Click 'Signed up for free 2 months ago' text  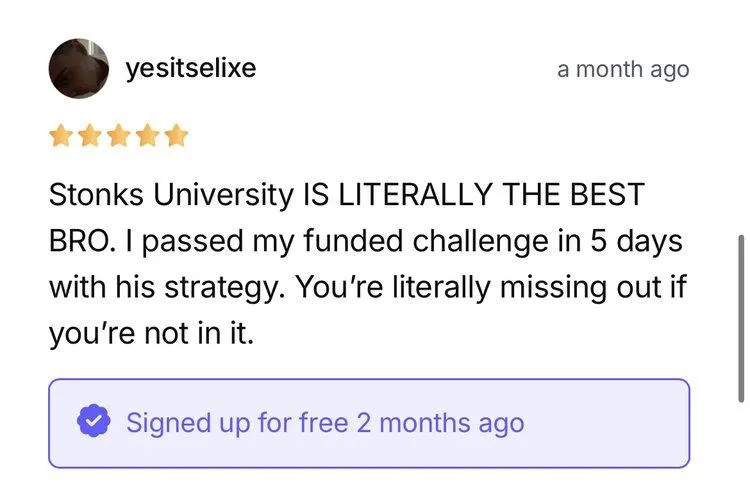(x=325, y=423)
